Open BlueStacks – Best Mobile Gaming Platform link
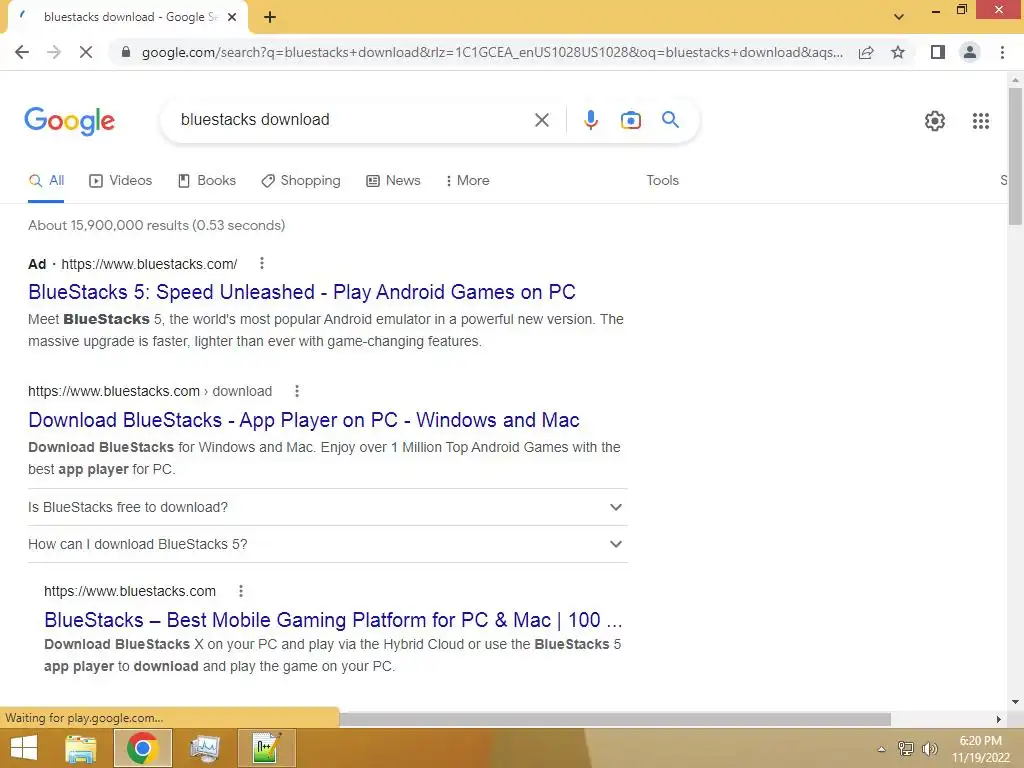The height and width of the screenshot is (768, 1024). [333, 620]
